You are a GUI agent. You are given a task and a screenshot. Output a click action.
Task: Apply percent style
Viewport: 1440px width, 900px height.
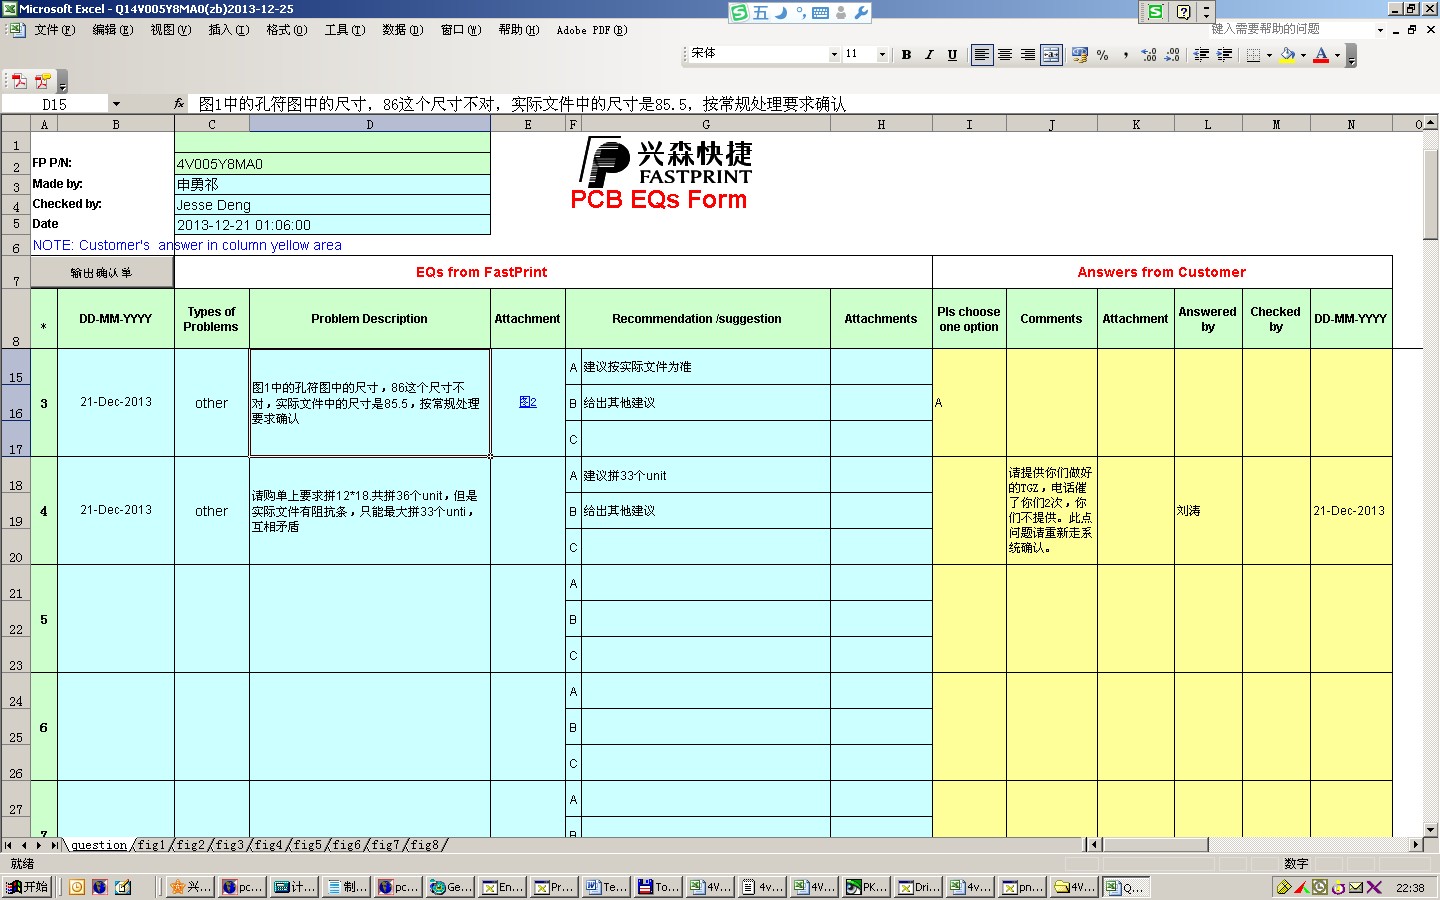pyautogui.click(x=1102, y=55)
